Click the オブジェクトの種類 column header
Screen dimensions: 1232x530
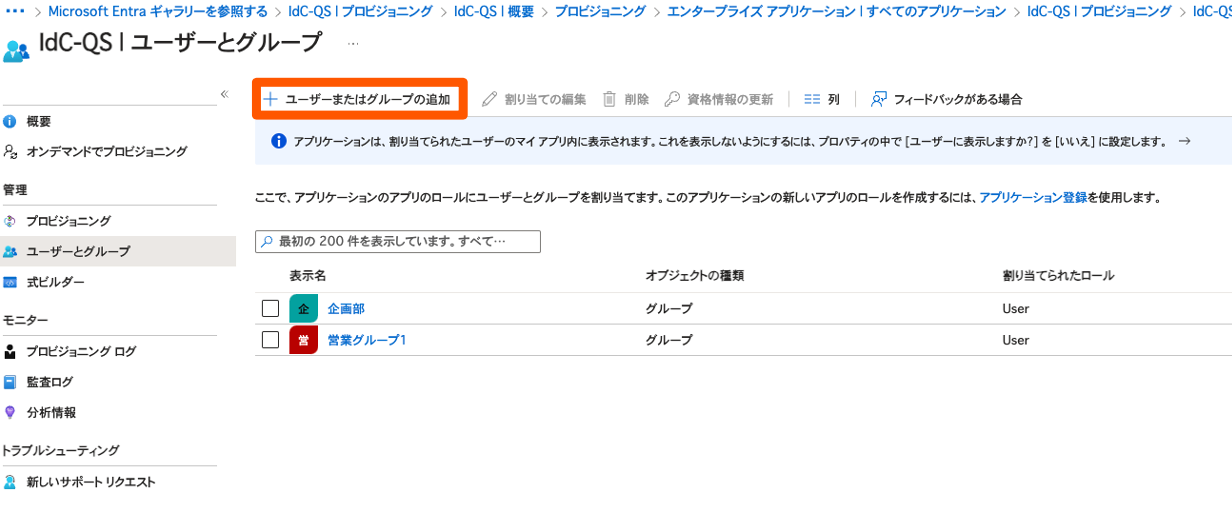click(x=695, y=275)
